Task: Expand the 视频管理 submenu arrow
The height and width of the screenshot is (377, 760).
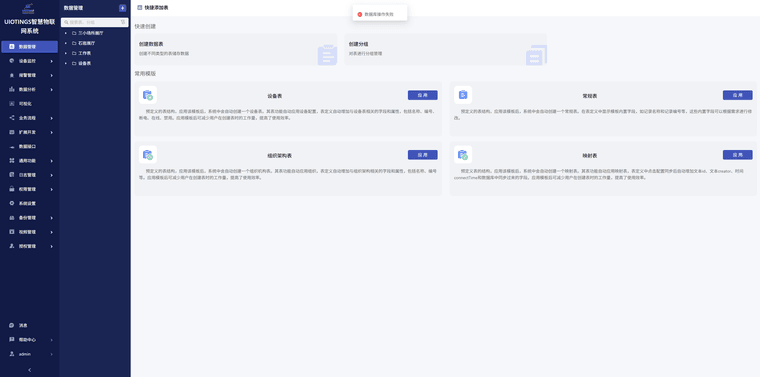Action: [x=51, y=232]
